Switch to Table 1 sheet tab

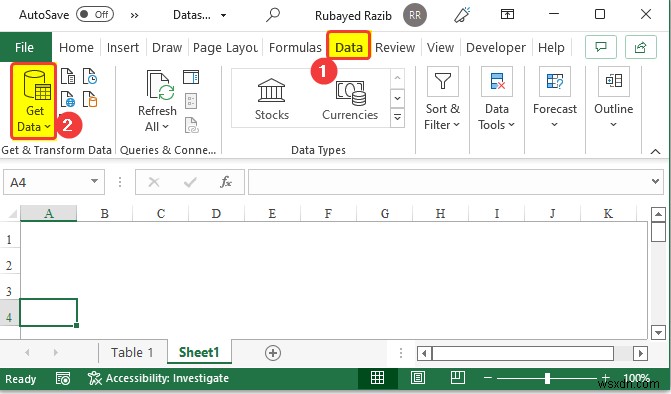coord(132,353)
